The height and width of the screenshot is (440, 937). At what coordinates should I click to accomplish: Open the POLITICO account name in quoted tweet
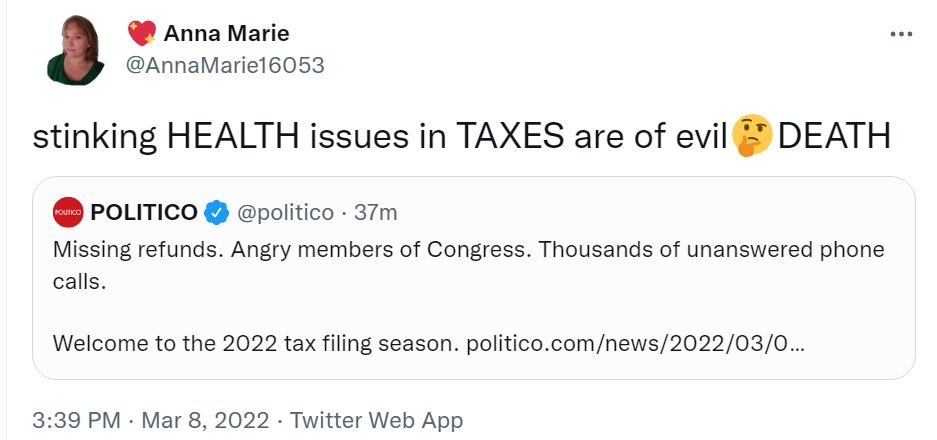[144, 213]
